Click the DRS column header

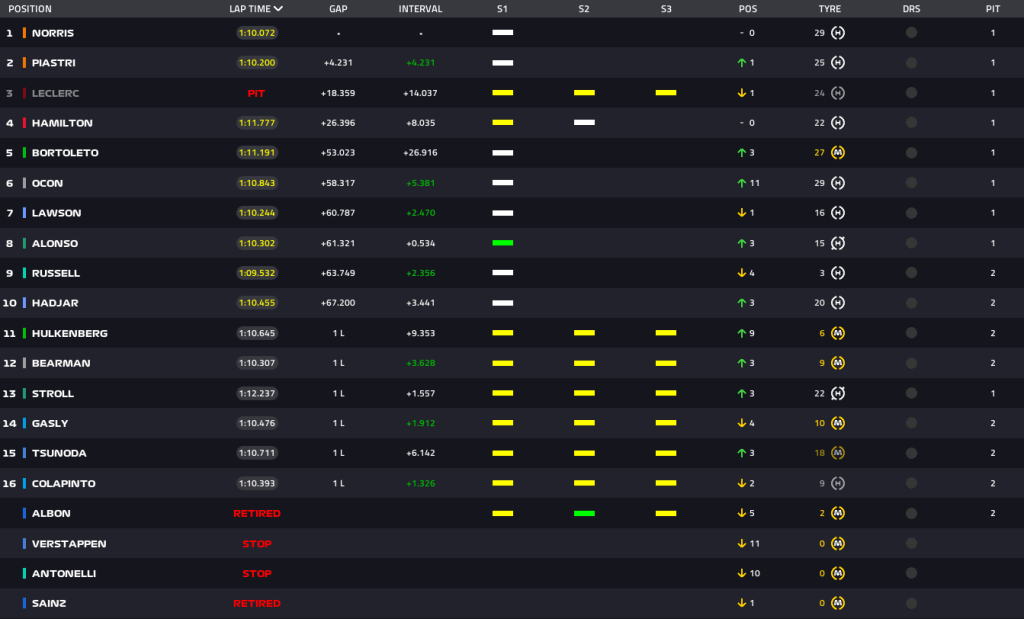(x=911, y=9)
